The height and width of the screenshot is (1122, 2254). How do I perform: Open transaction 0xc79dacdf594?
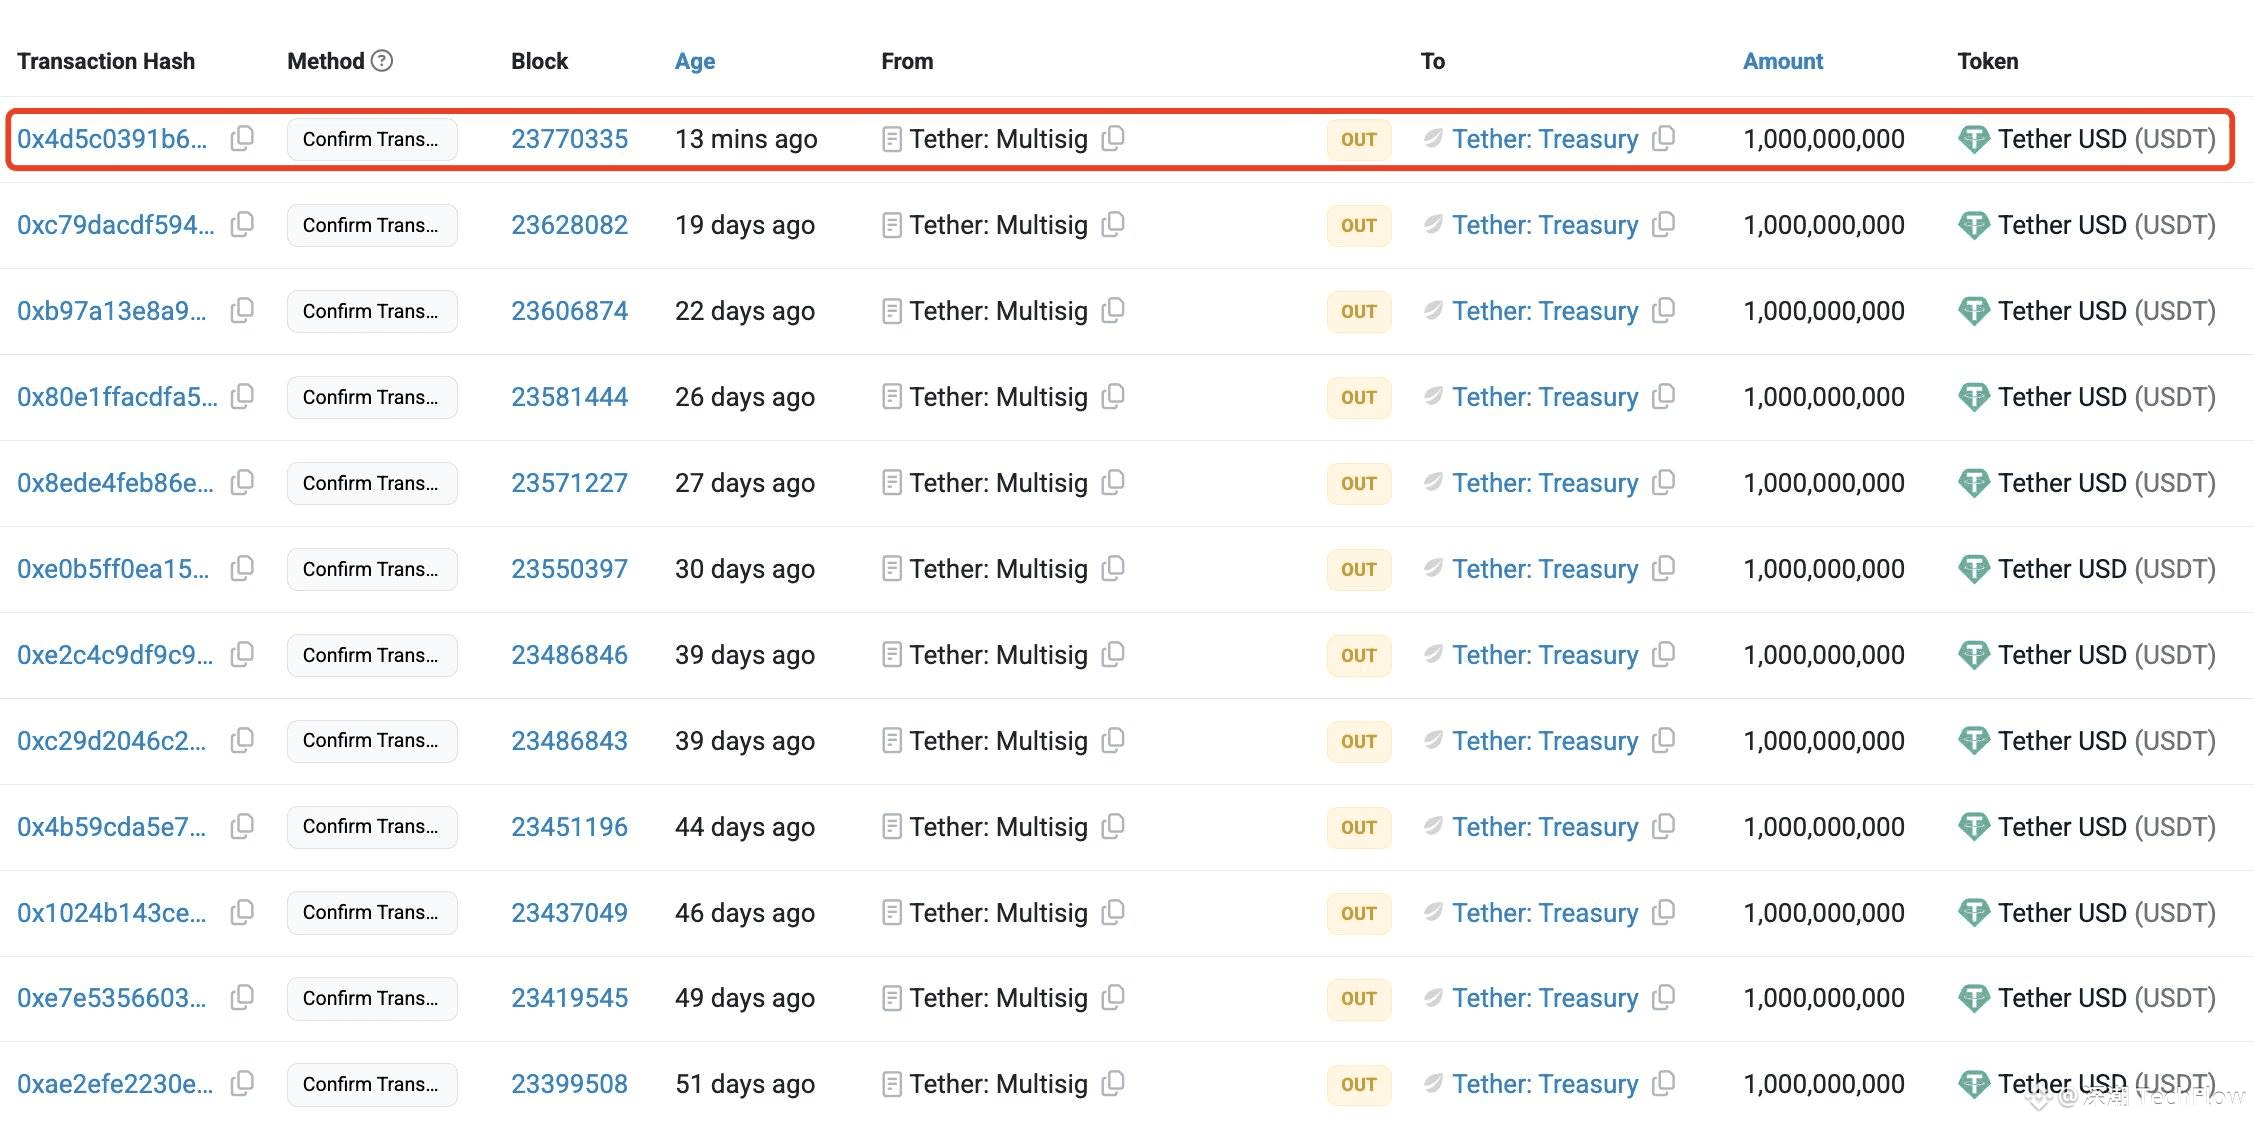tap(115, 225)
